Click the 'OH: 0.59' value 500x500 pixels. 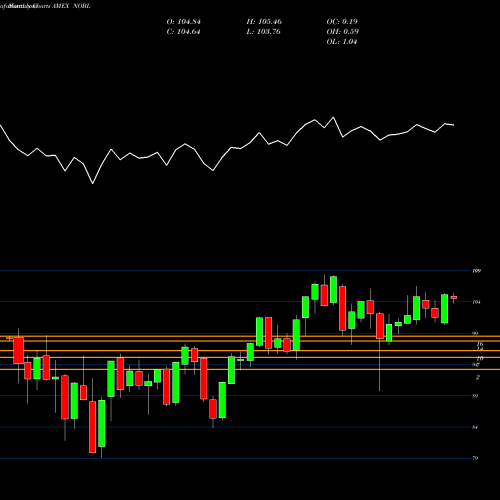click(x=343, y=32)
